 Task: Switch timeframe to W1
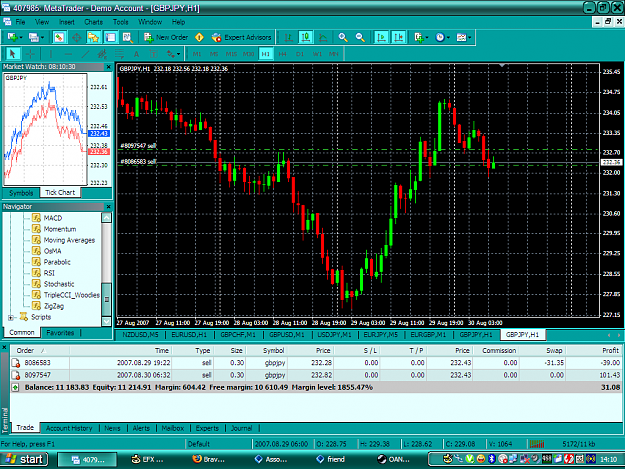[317, 54]
